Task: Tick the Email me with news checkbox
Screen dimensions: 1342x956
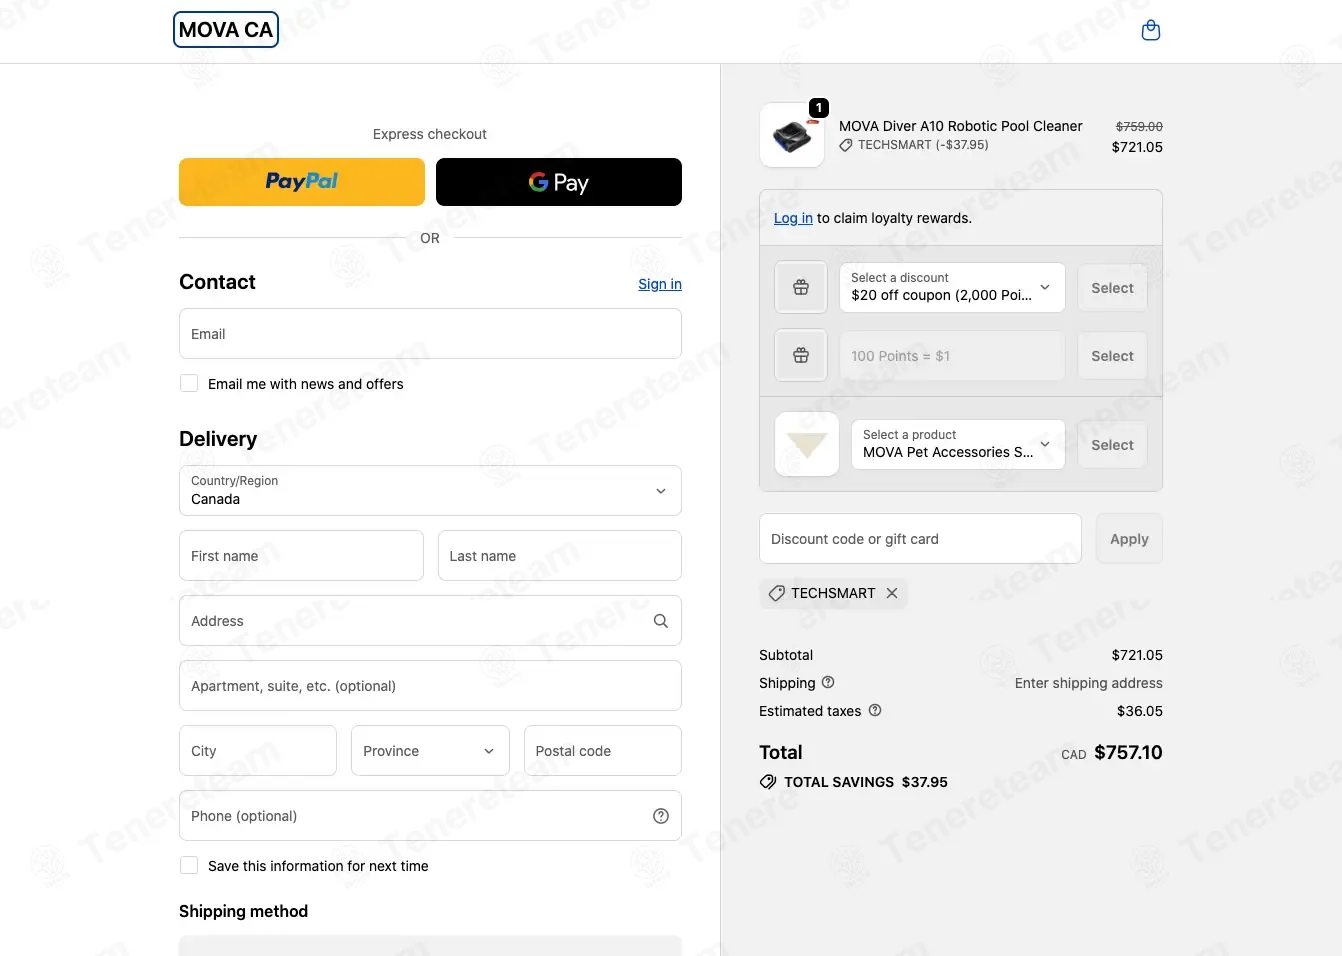Action: (189, 383)
